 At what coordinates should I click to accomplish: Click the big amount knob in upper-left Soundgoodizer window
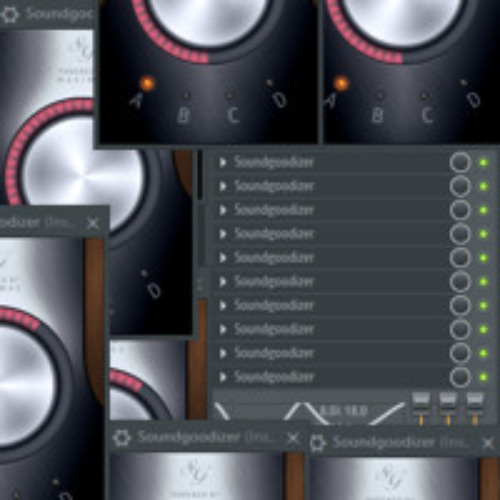(x=83, y=177)
